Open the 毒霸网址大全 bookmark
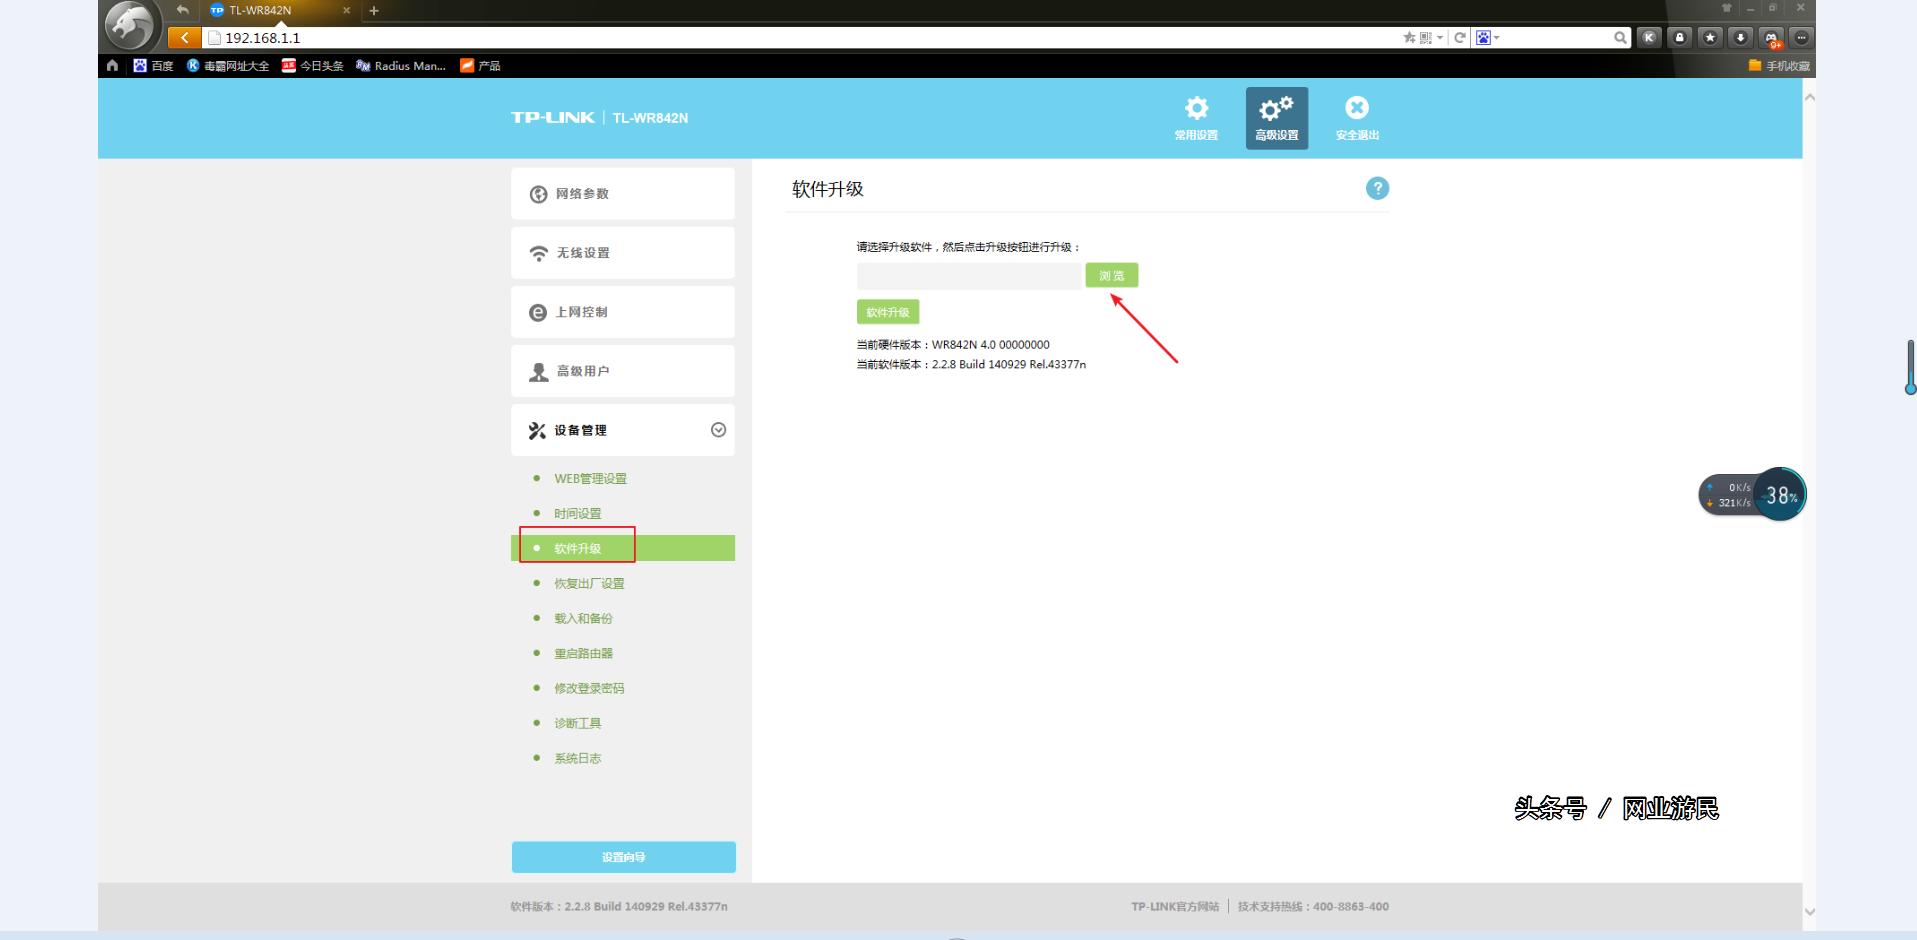 [228, 66]
